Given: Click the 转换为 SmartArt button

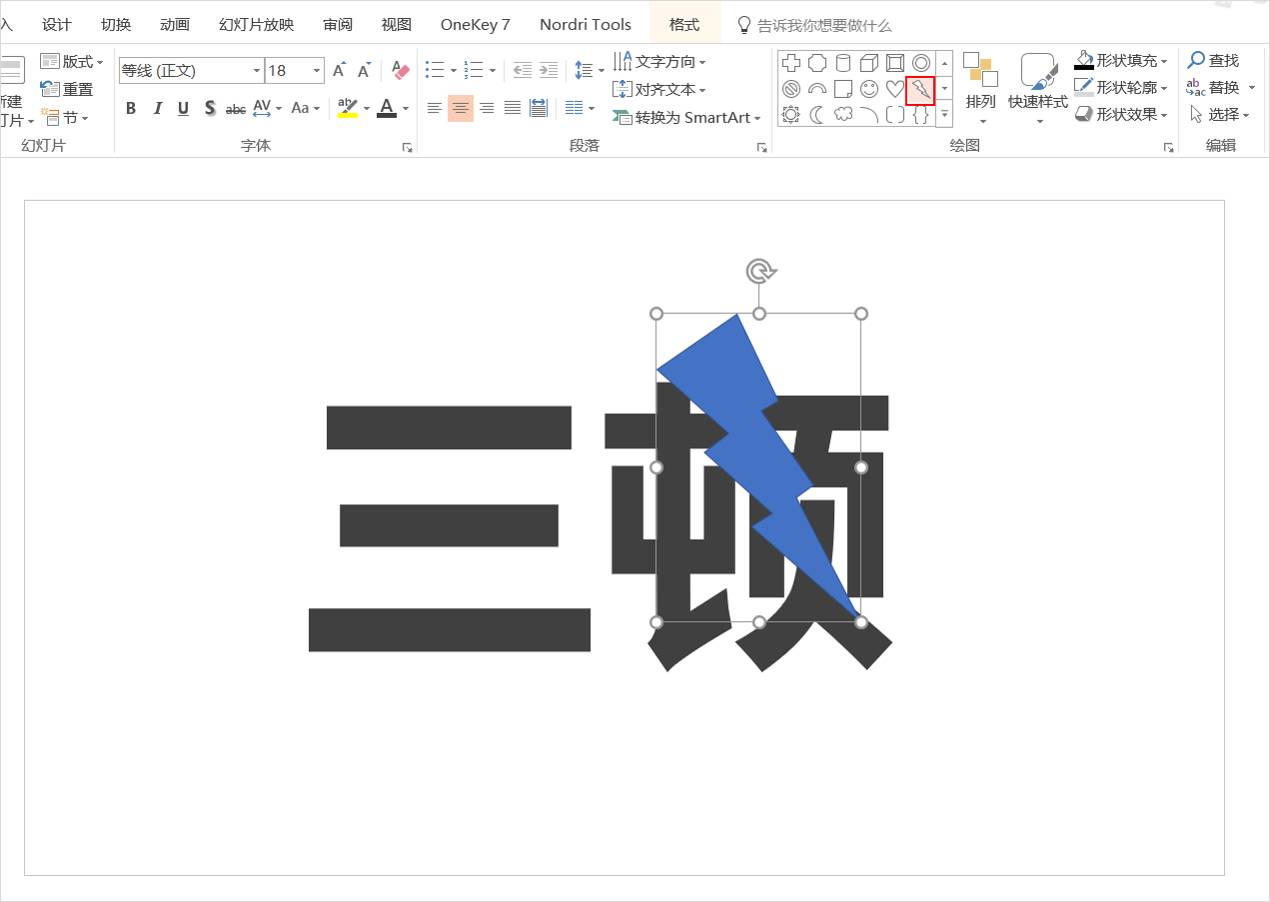Looking at the screenshot, I should 686,118.
